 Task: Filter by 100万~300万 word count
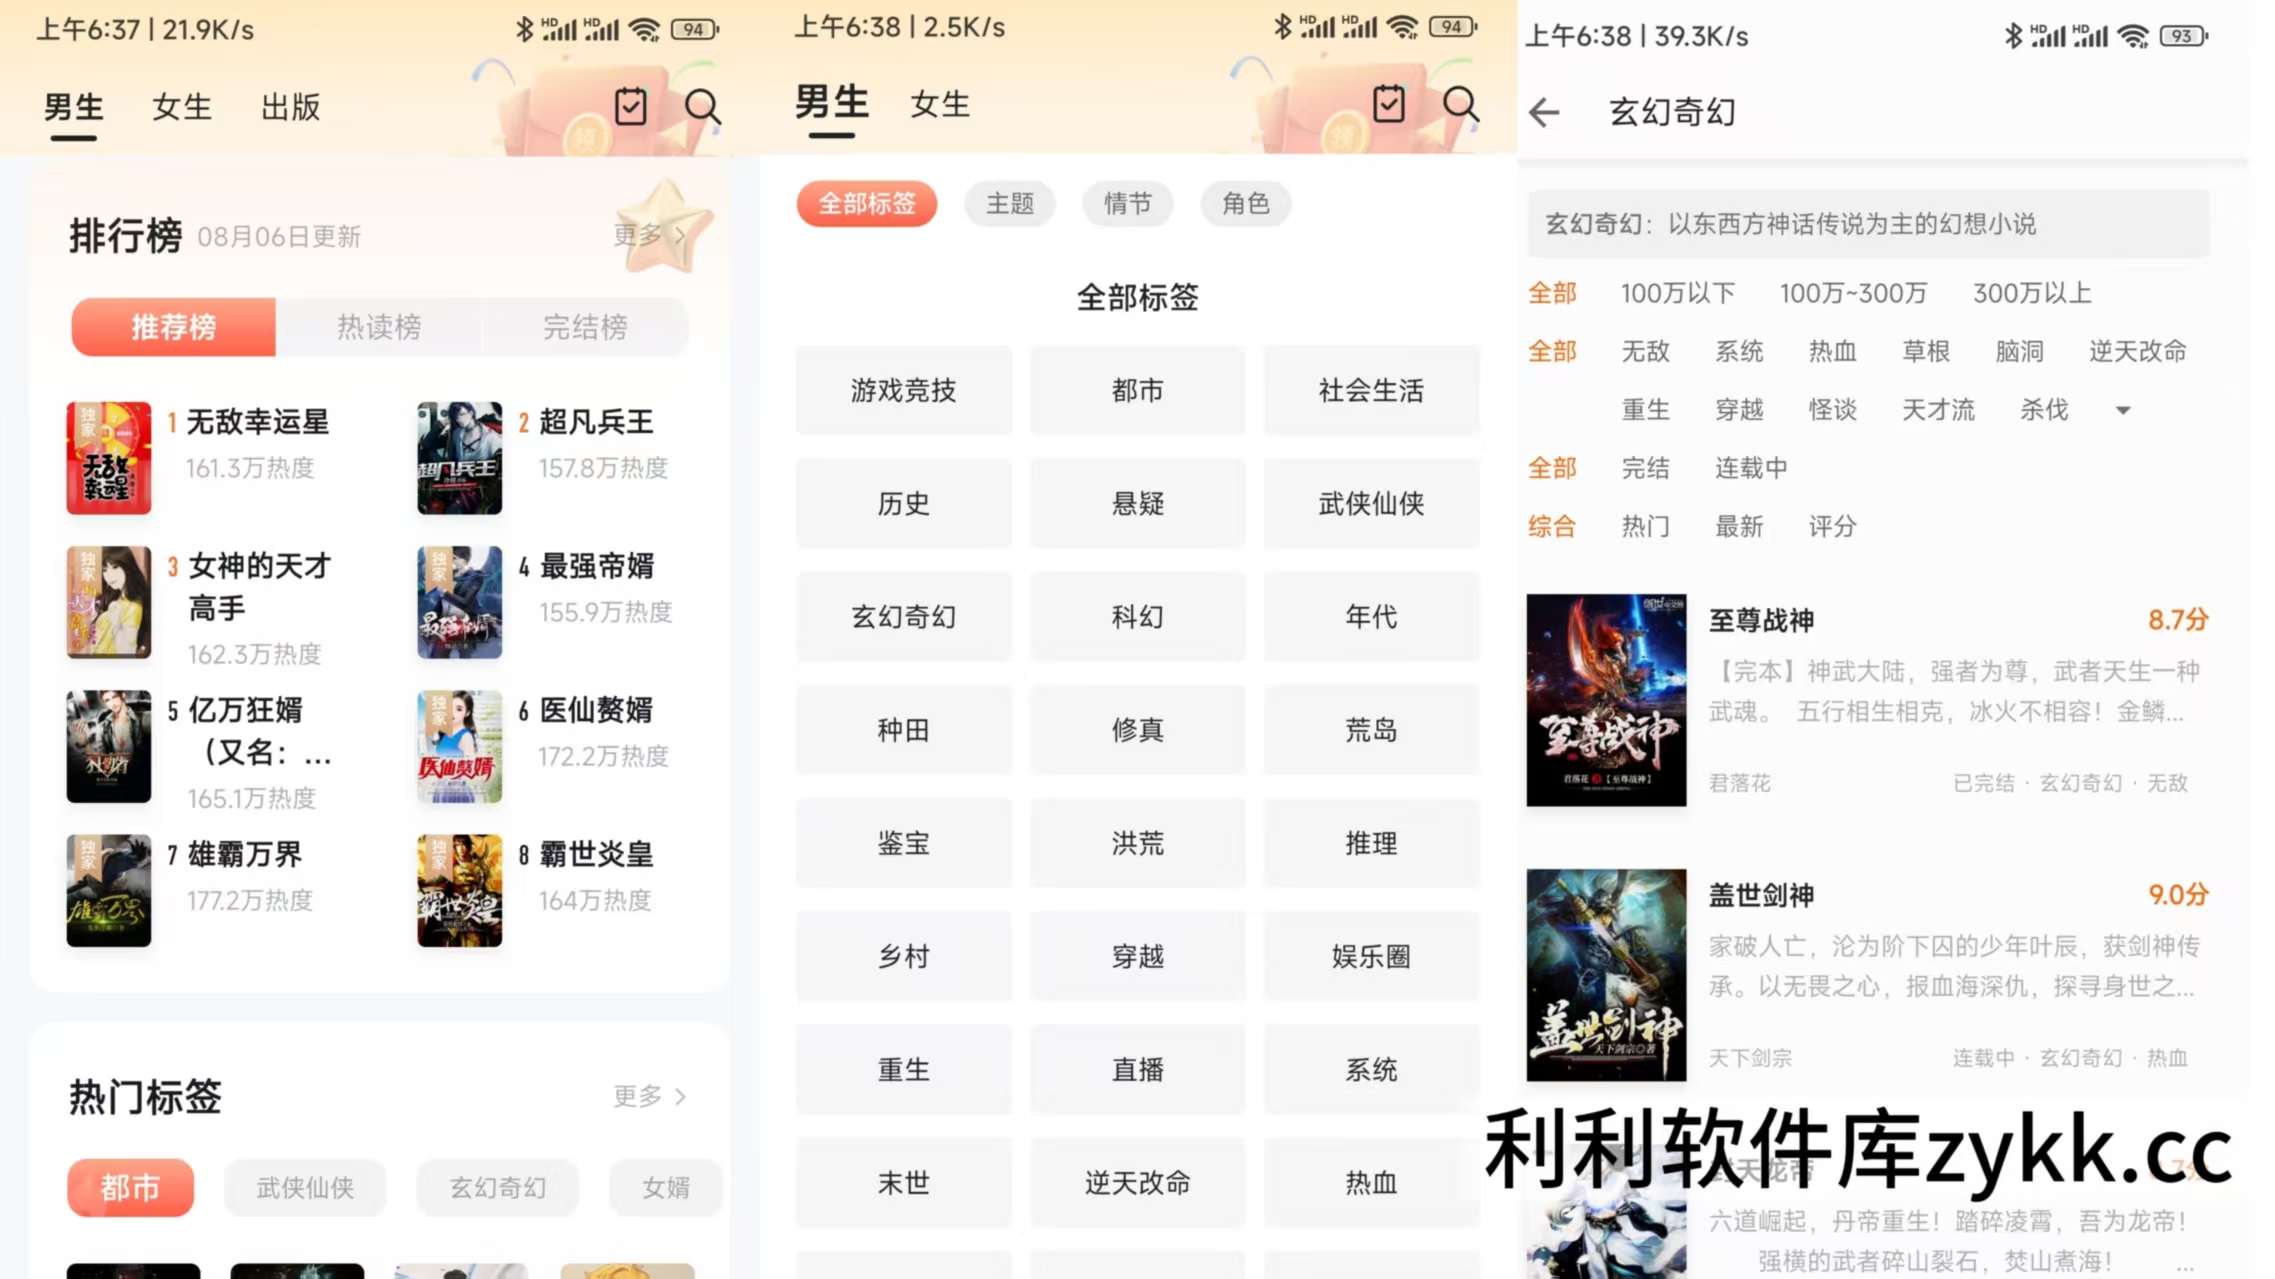click(x=1853, y=293)
